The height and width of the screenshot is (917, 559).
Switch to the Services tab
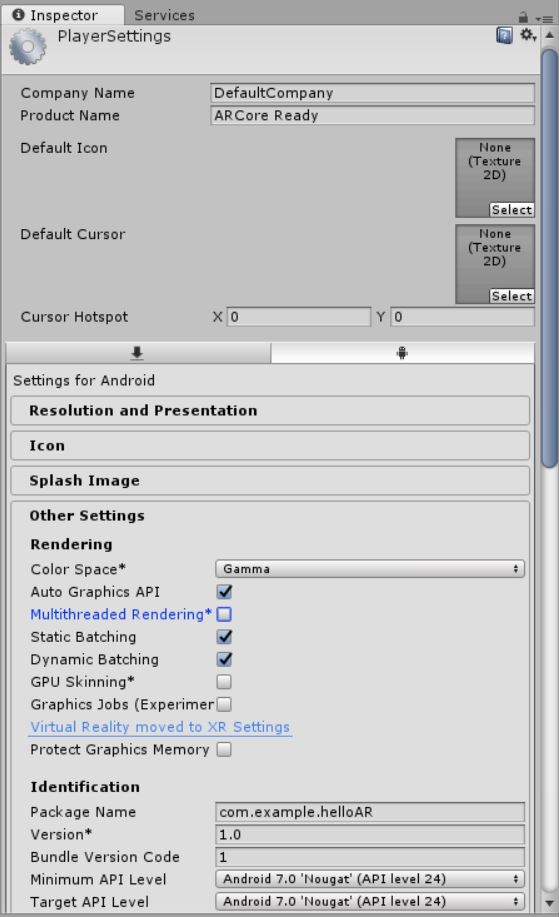coord(164,15)
